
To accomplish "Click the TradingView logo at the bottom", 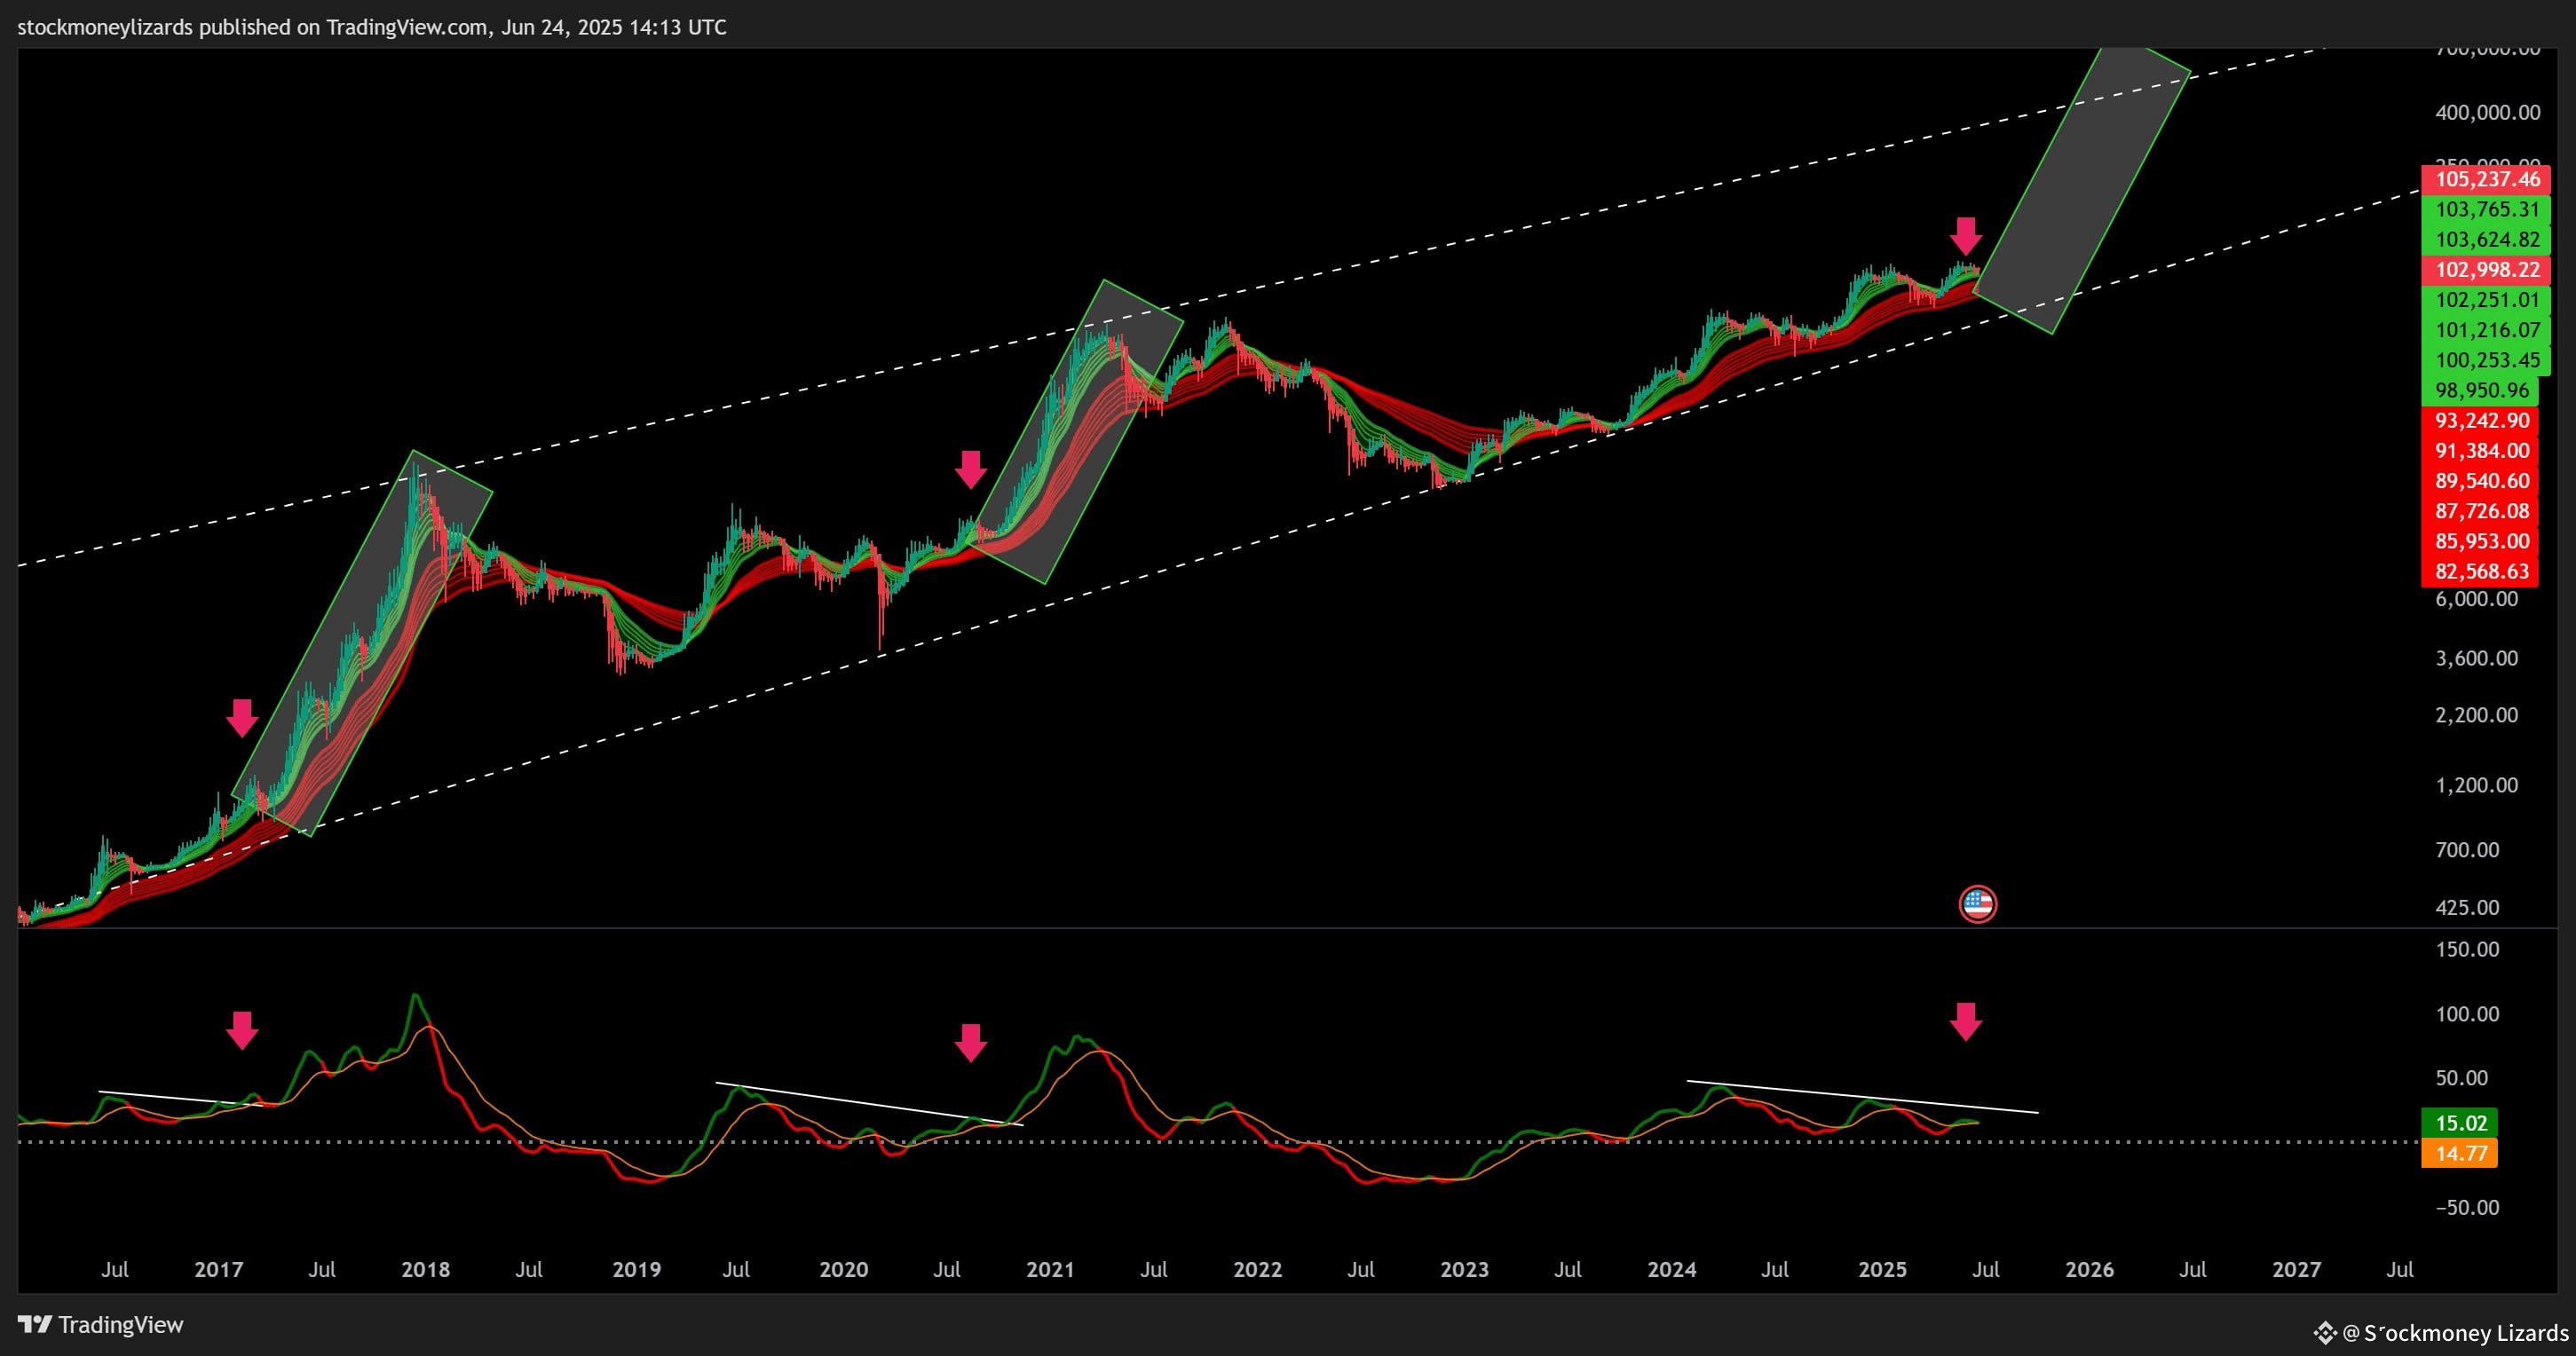I will 101,1325.
